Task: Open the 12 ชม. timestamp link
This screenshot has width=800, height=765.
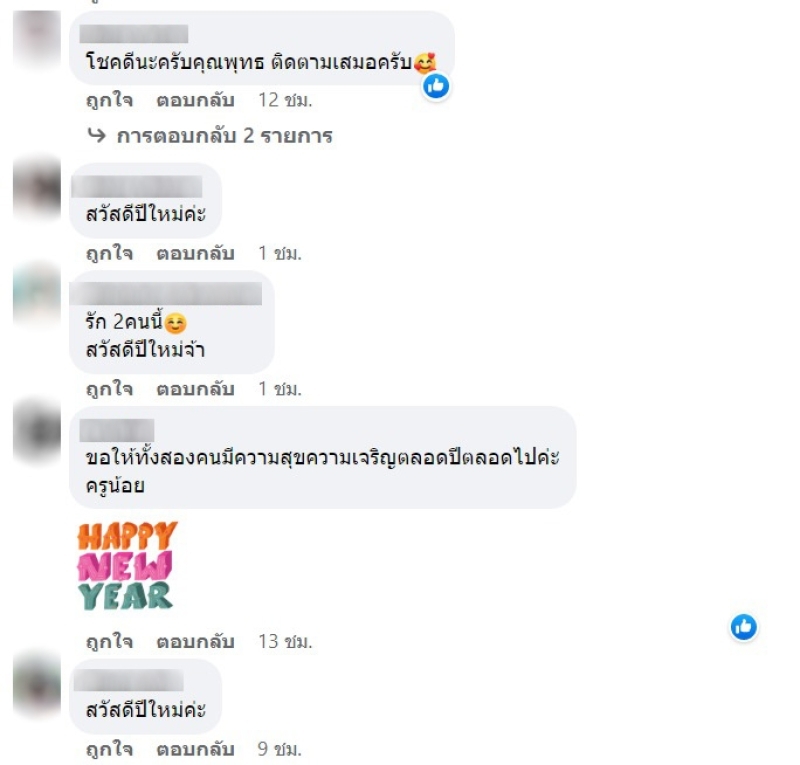Action: click(x=285, y=100)
